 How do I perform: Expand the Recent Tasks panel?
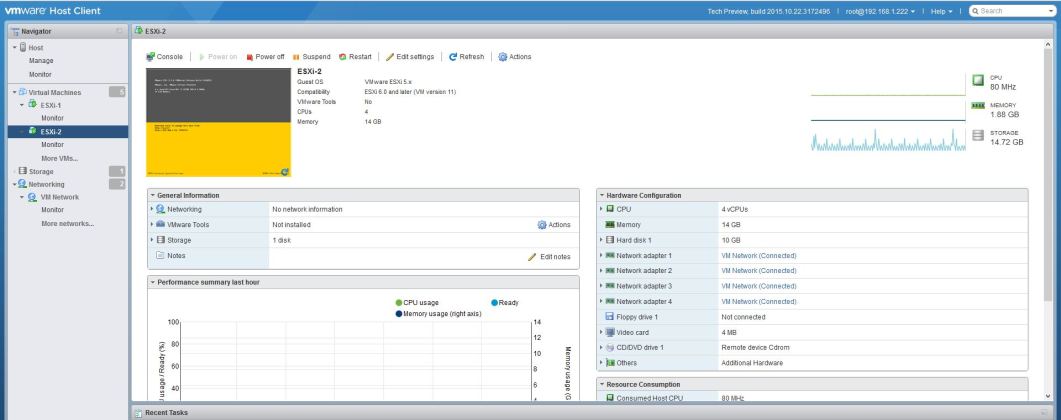[x=1044, y=413]
